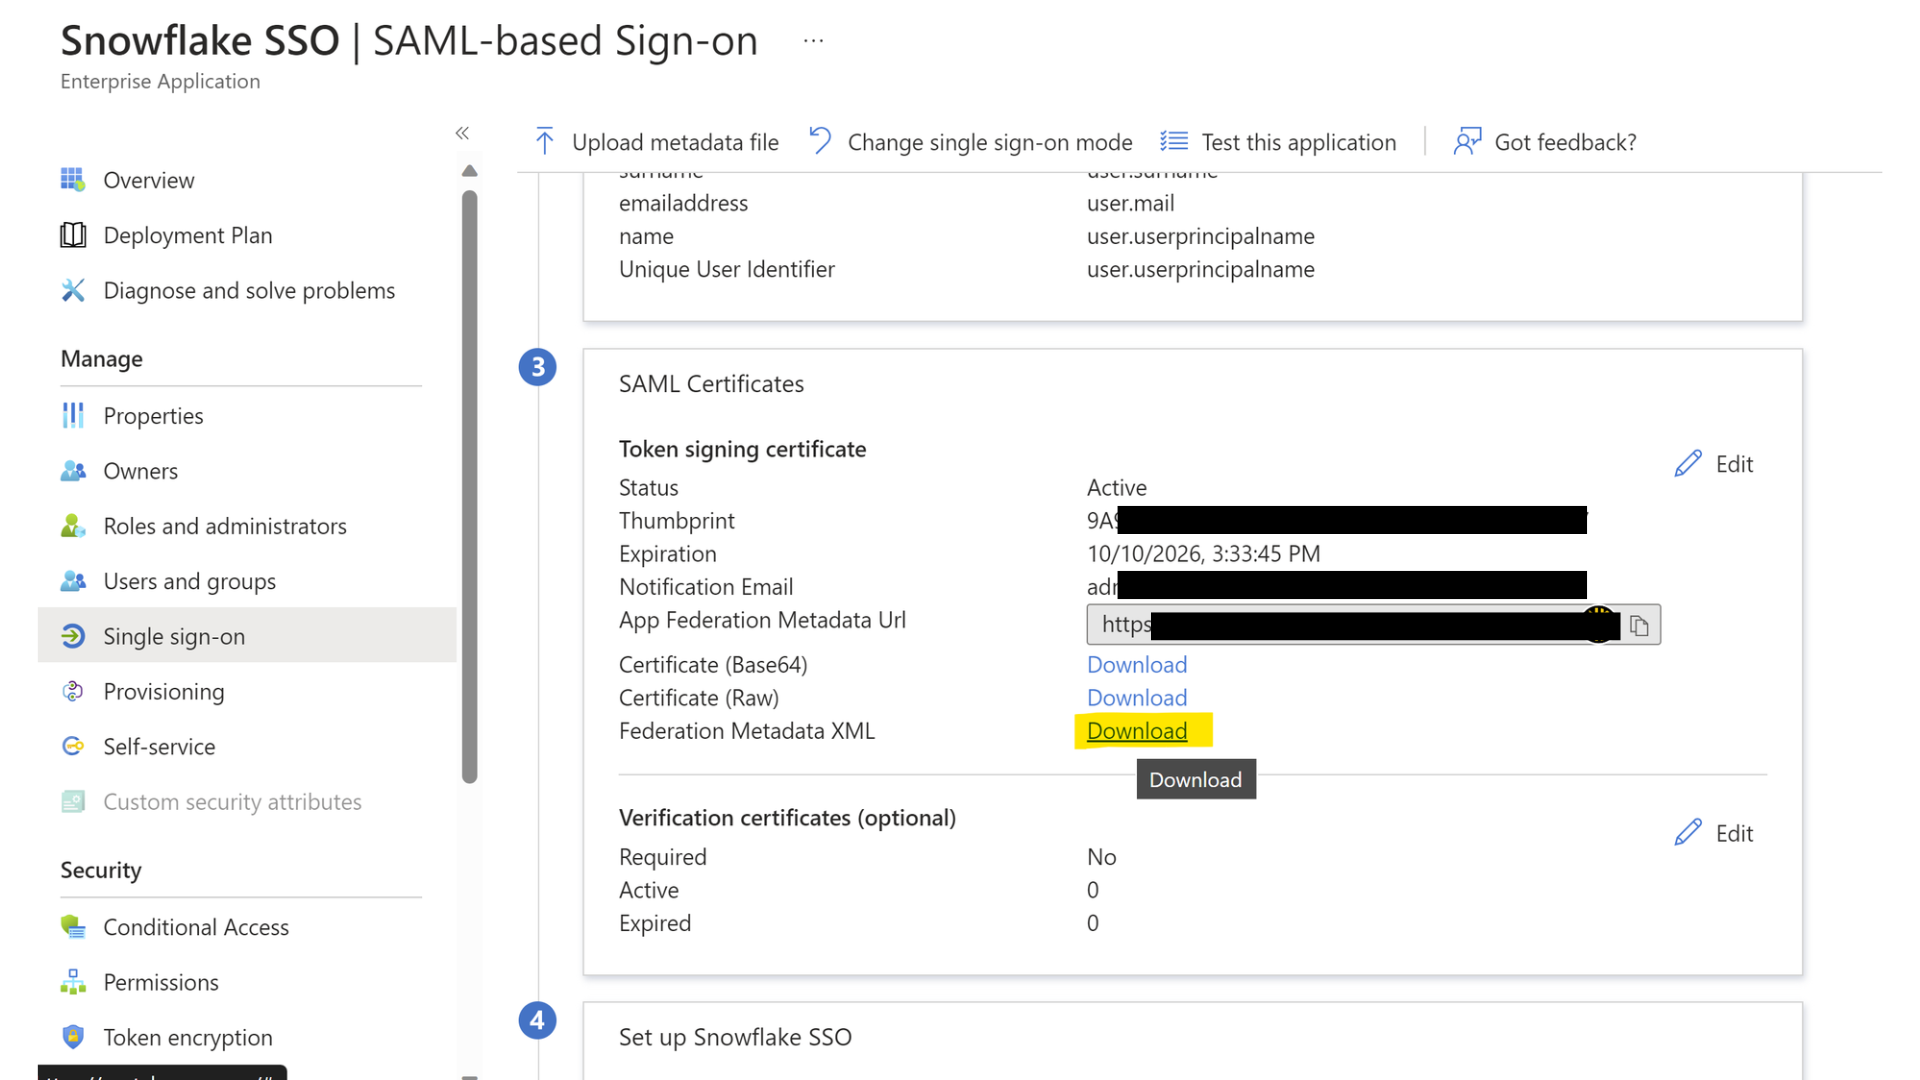Click the Self-service icon
The height and width of the screenshot is (1080, 1920).
point(72,745)
